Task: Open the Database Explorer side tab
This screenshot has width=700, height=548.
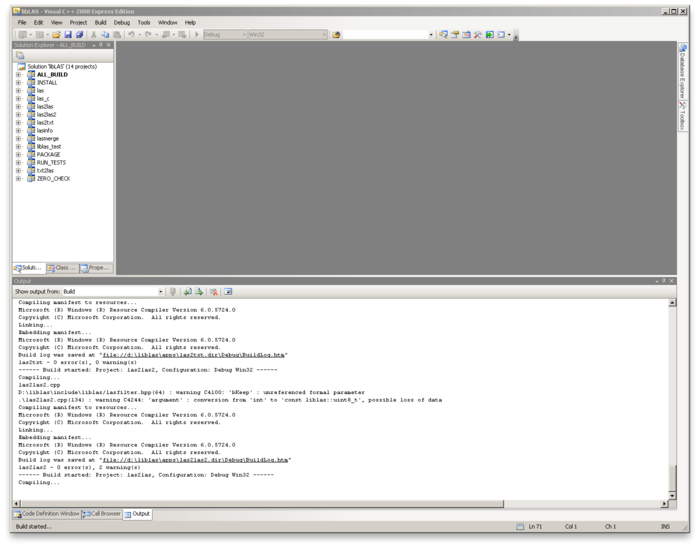Action: [683, 71]
